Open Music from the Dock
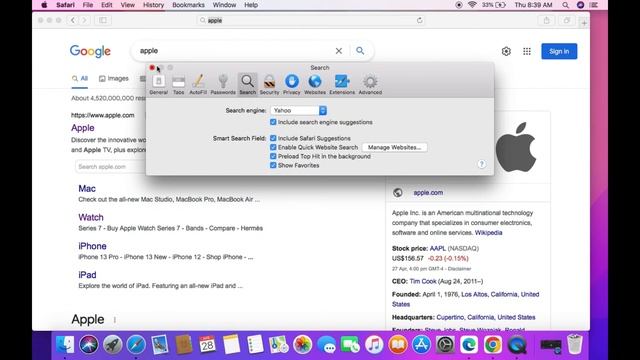The height and width of the screenshot is (360, 640). [x=374, y=345]
